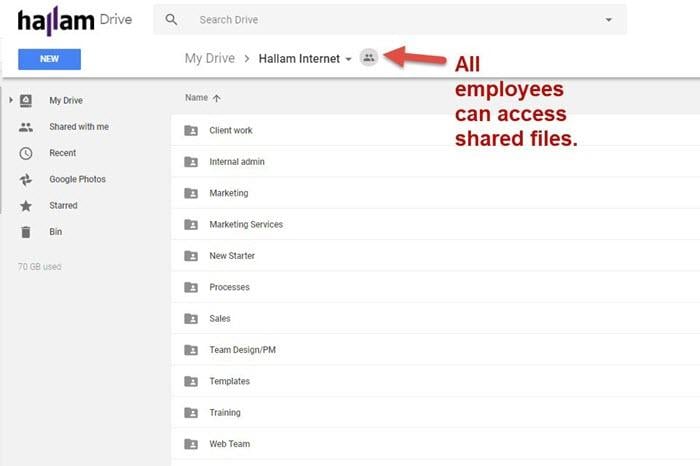The height and width of the screenshot is (466, 700).
Task: Click the Shared with me people icon
Action: [26, 127]
